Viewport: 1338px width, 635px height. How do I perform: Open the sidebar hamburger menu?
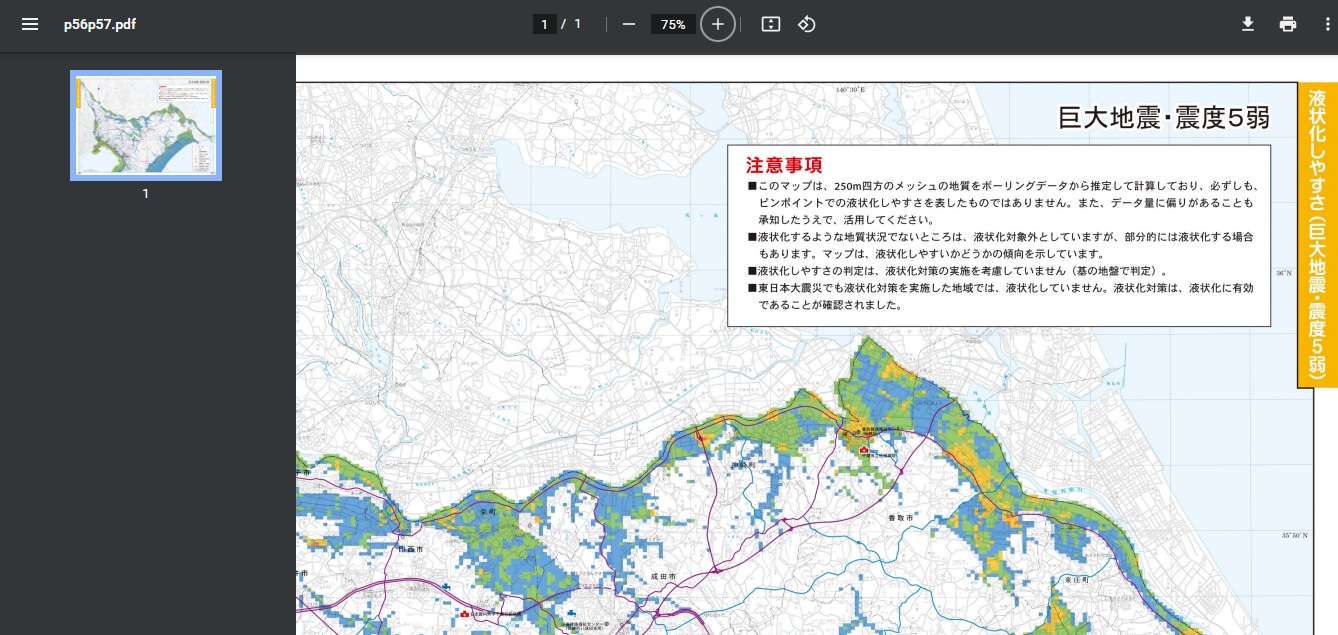tap(31, 24)
